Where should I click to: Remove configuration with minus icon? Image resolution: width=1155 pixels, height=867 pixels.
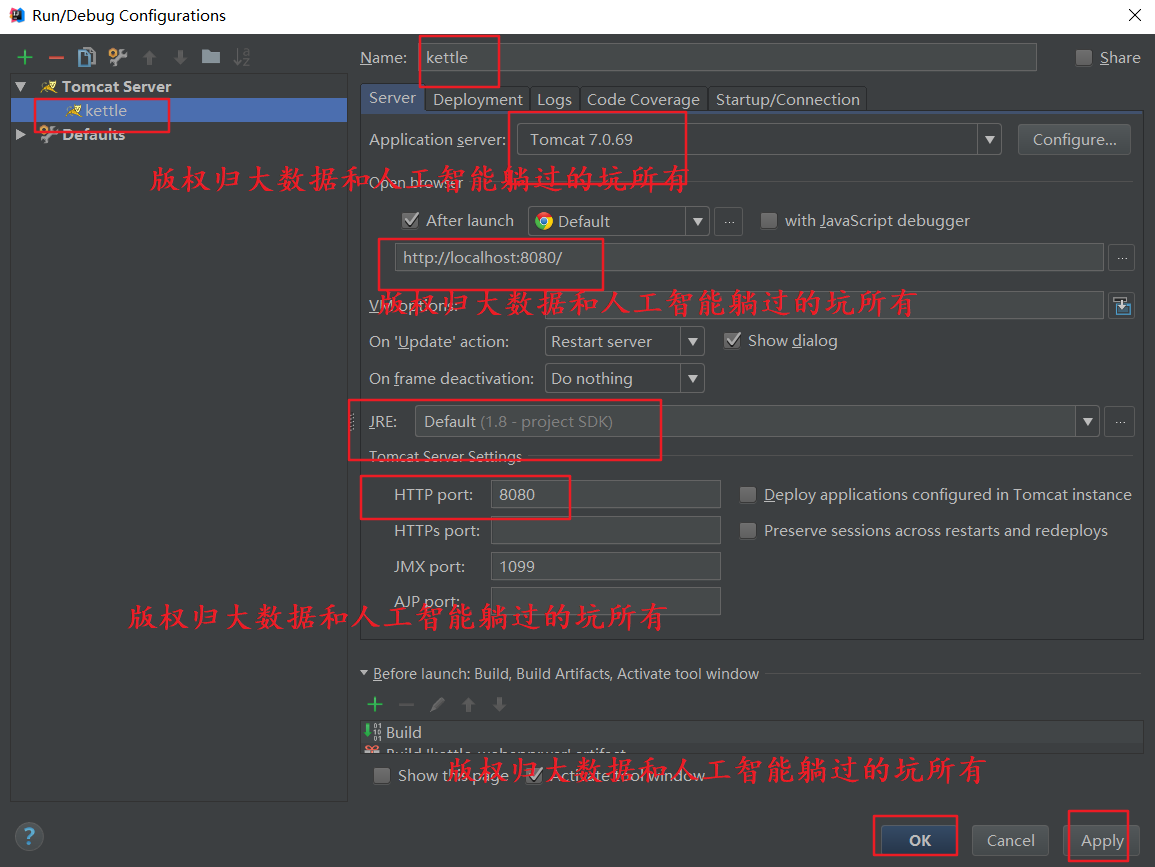pos(56,57)
